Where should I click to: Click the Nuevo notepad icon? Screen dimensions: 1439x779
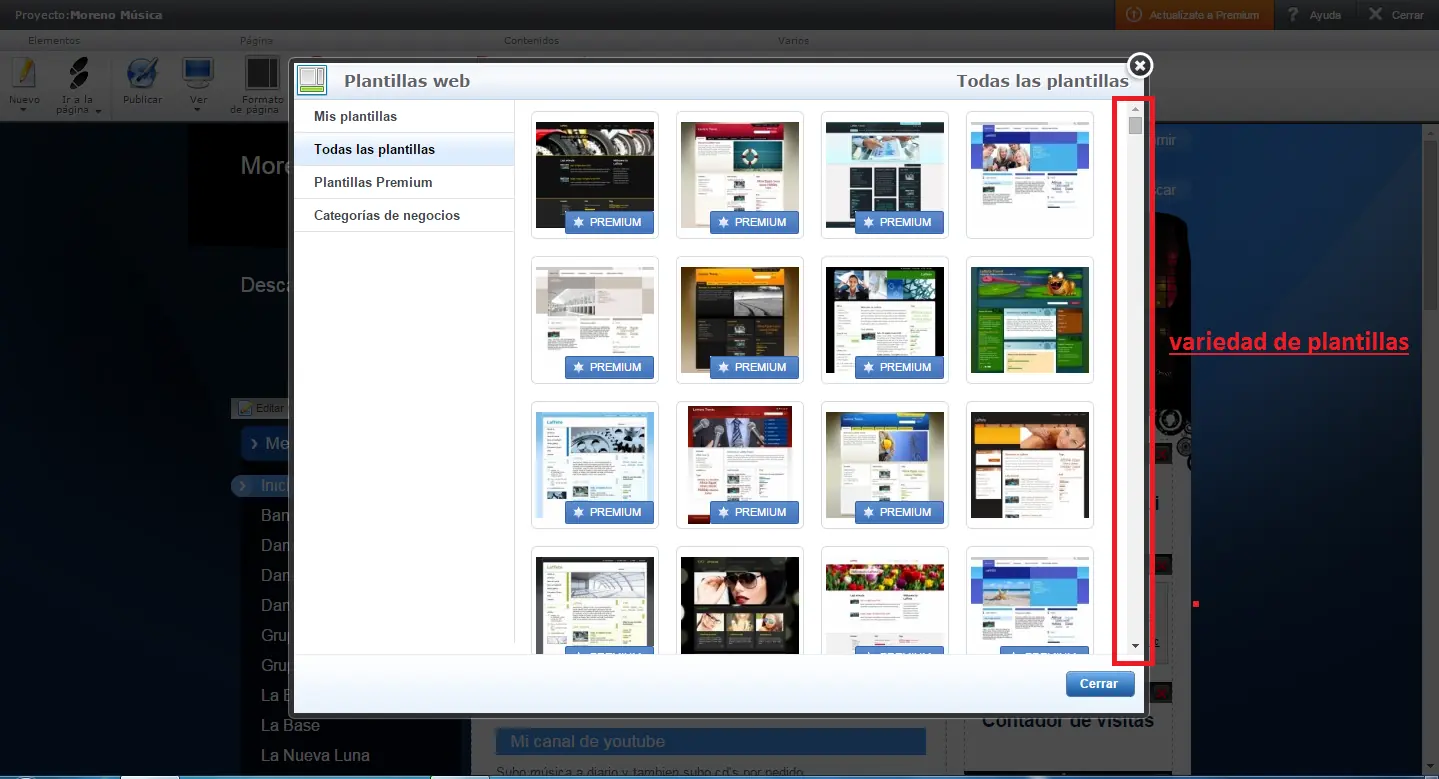pyautogui.click(x=24, y=73)
